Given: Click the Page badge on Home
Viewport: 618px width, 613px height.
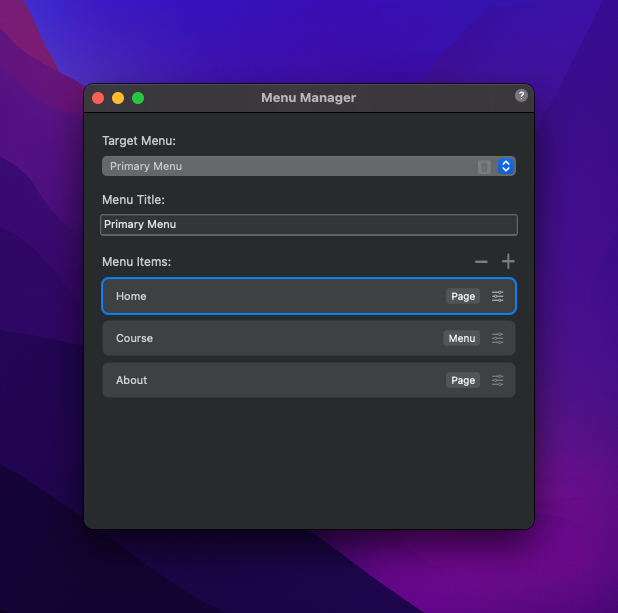Looking at the screenshot, I should (x=463, y=297).
